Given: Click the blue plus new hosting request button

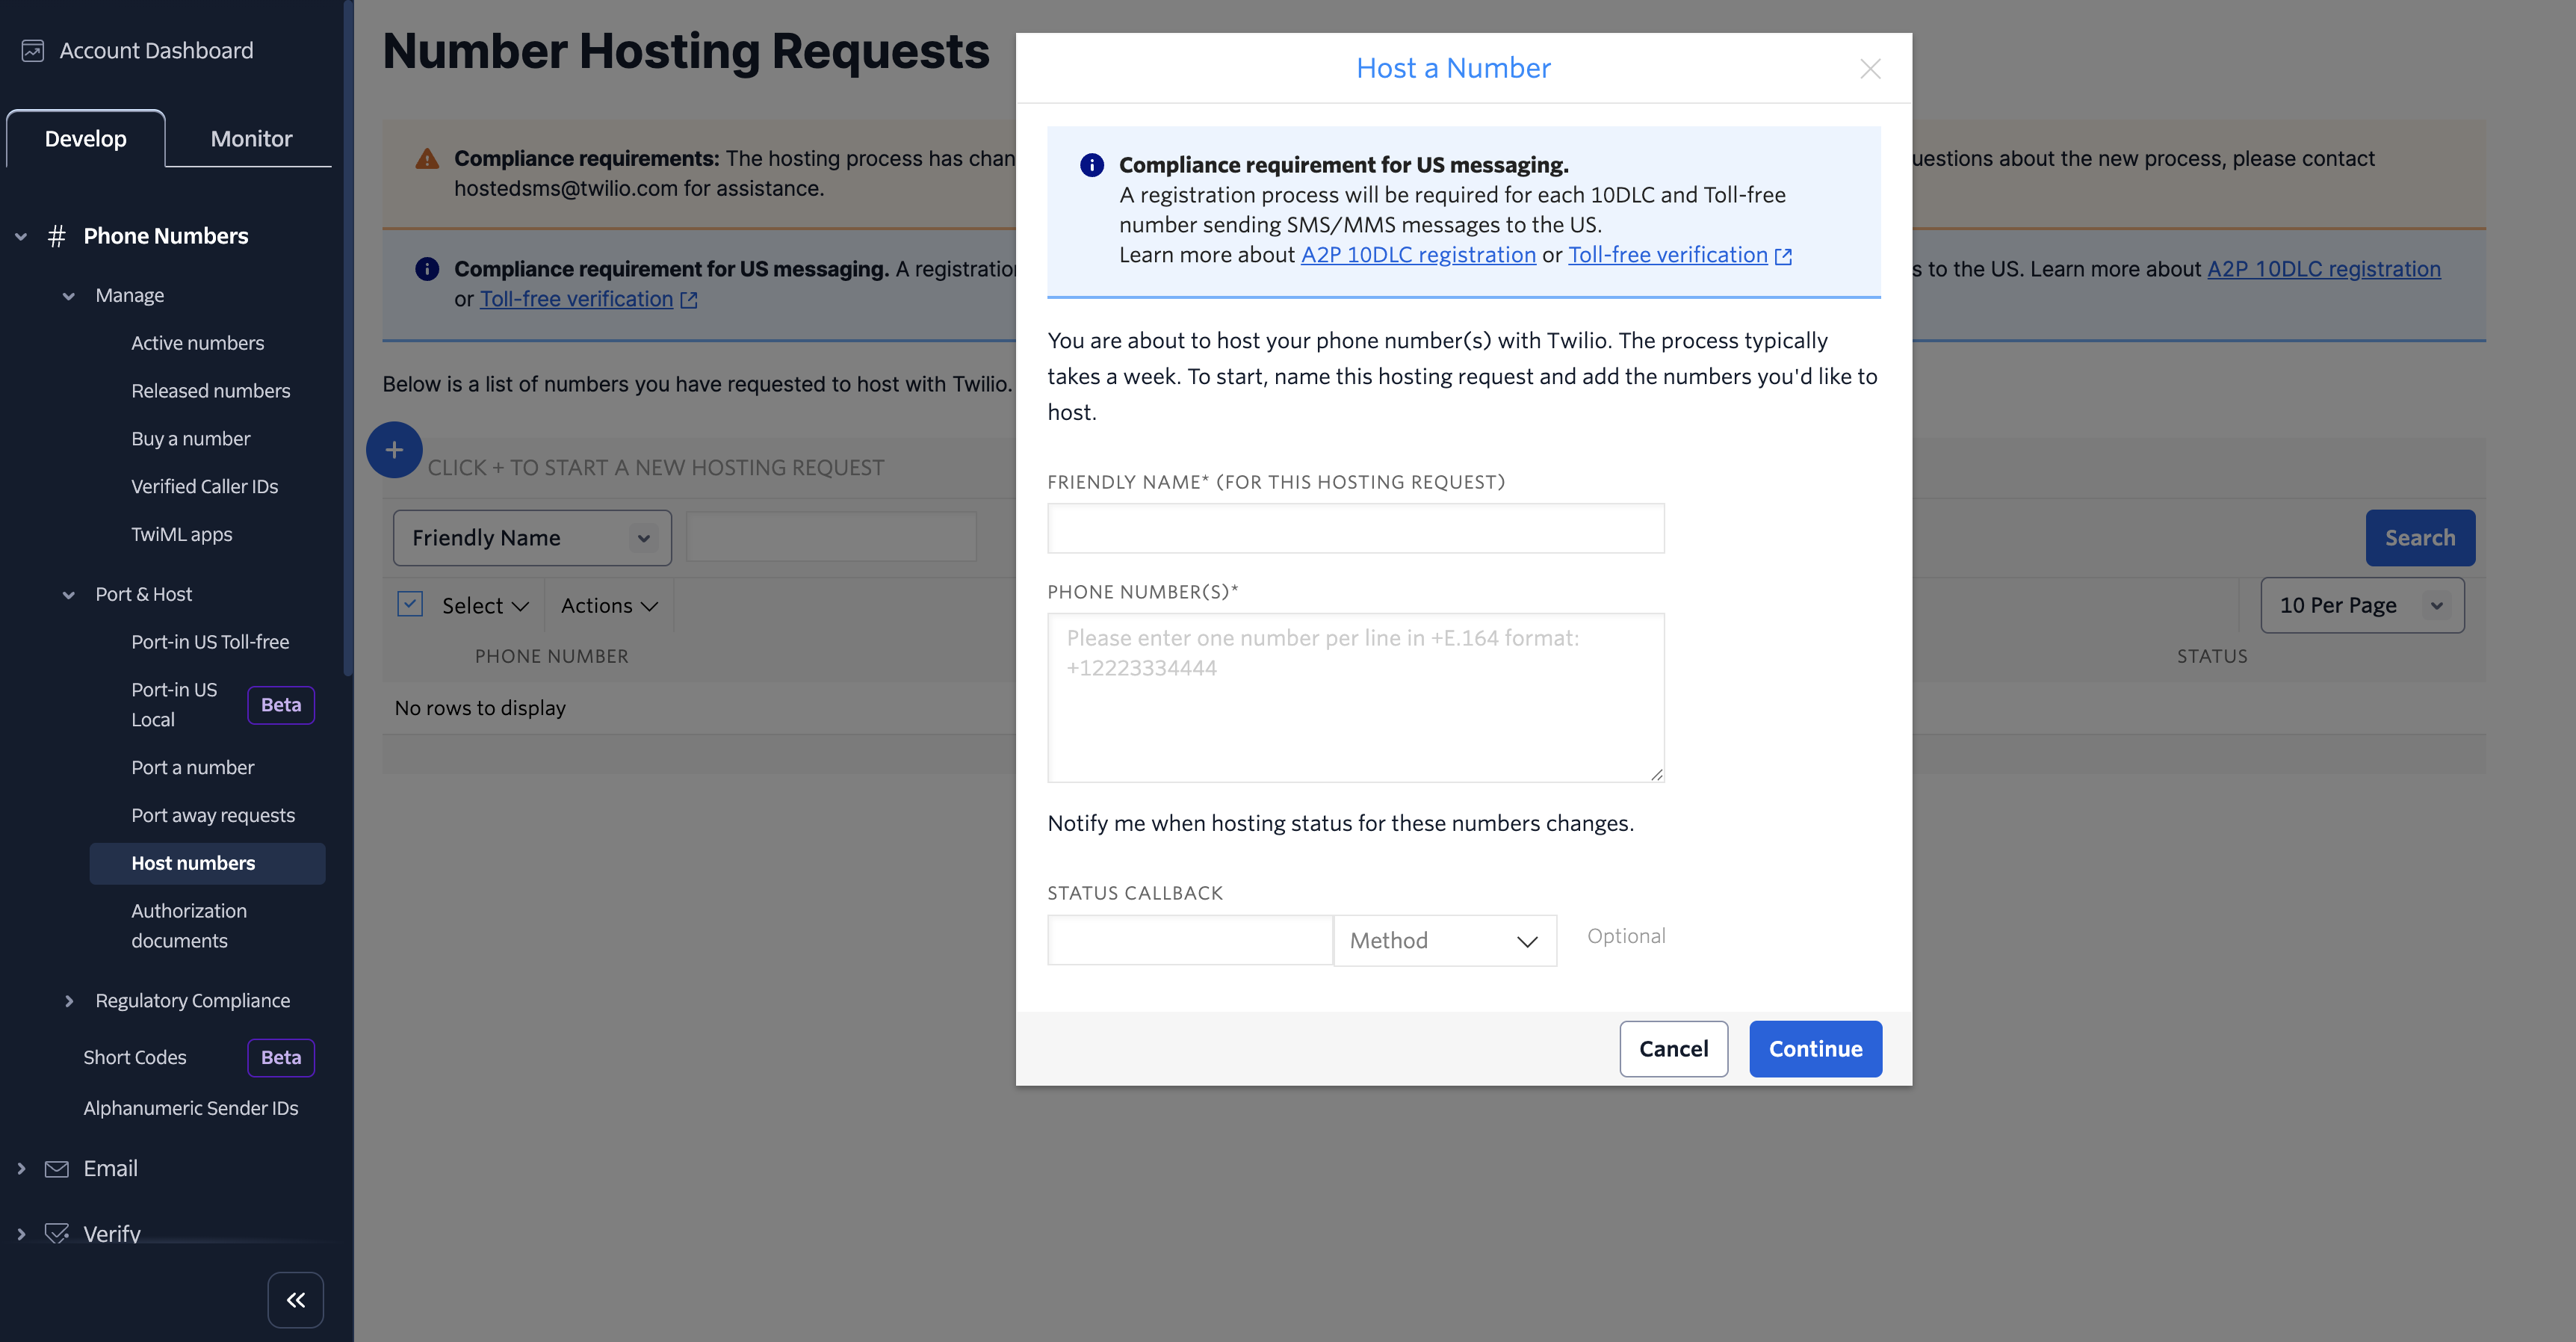Looking at the screenshot, I should [394, 450].
